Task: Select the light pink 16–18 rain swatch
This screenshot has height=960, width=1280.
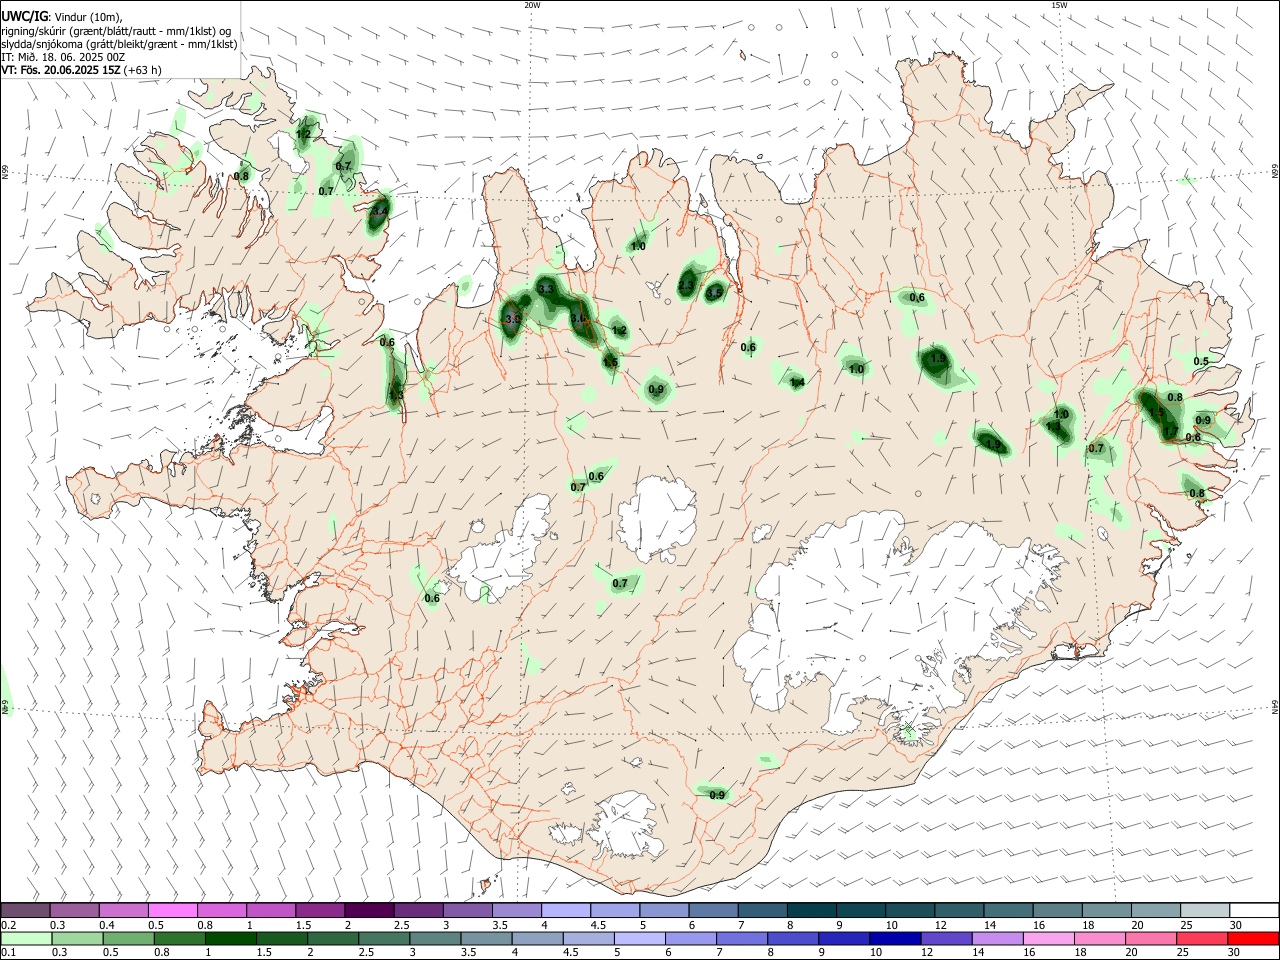Action: pyautogui.click(x=1048, y=939)
